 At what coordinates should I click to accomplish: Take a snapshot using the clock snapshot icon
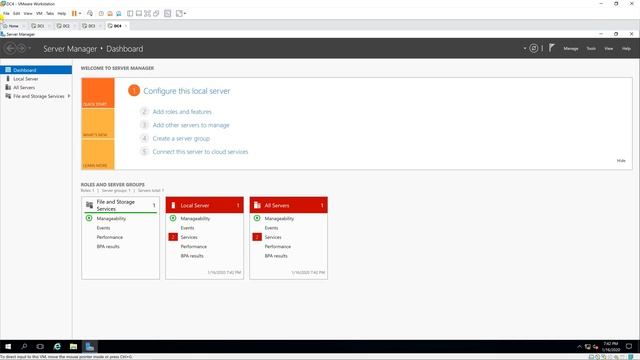click(101, 13)
